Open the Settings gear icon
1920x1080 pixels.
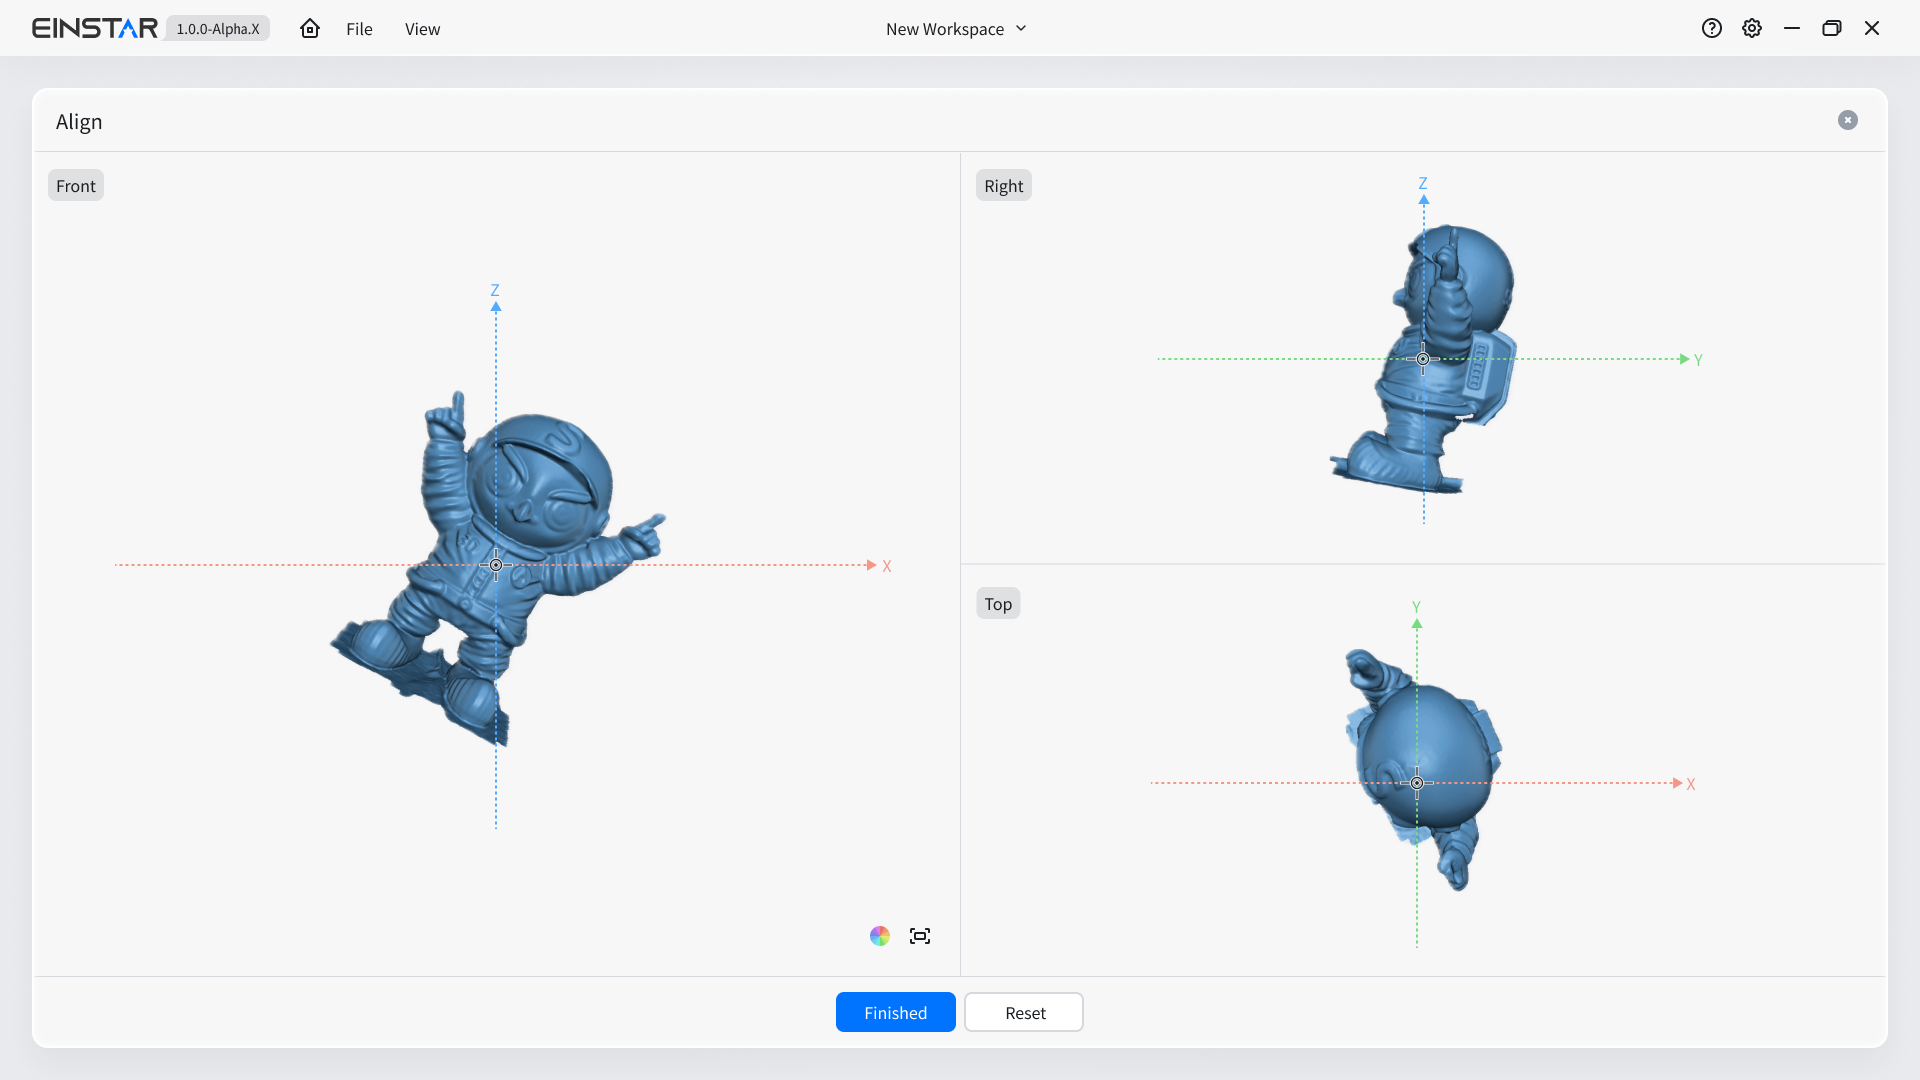pos(1752,29)
